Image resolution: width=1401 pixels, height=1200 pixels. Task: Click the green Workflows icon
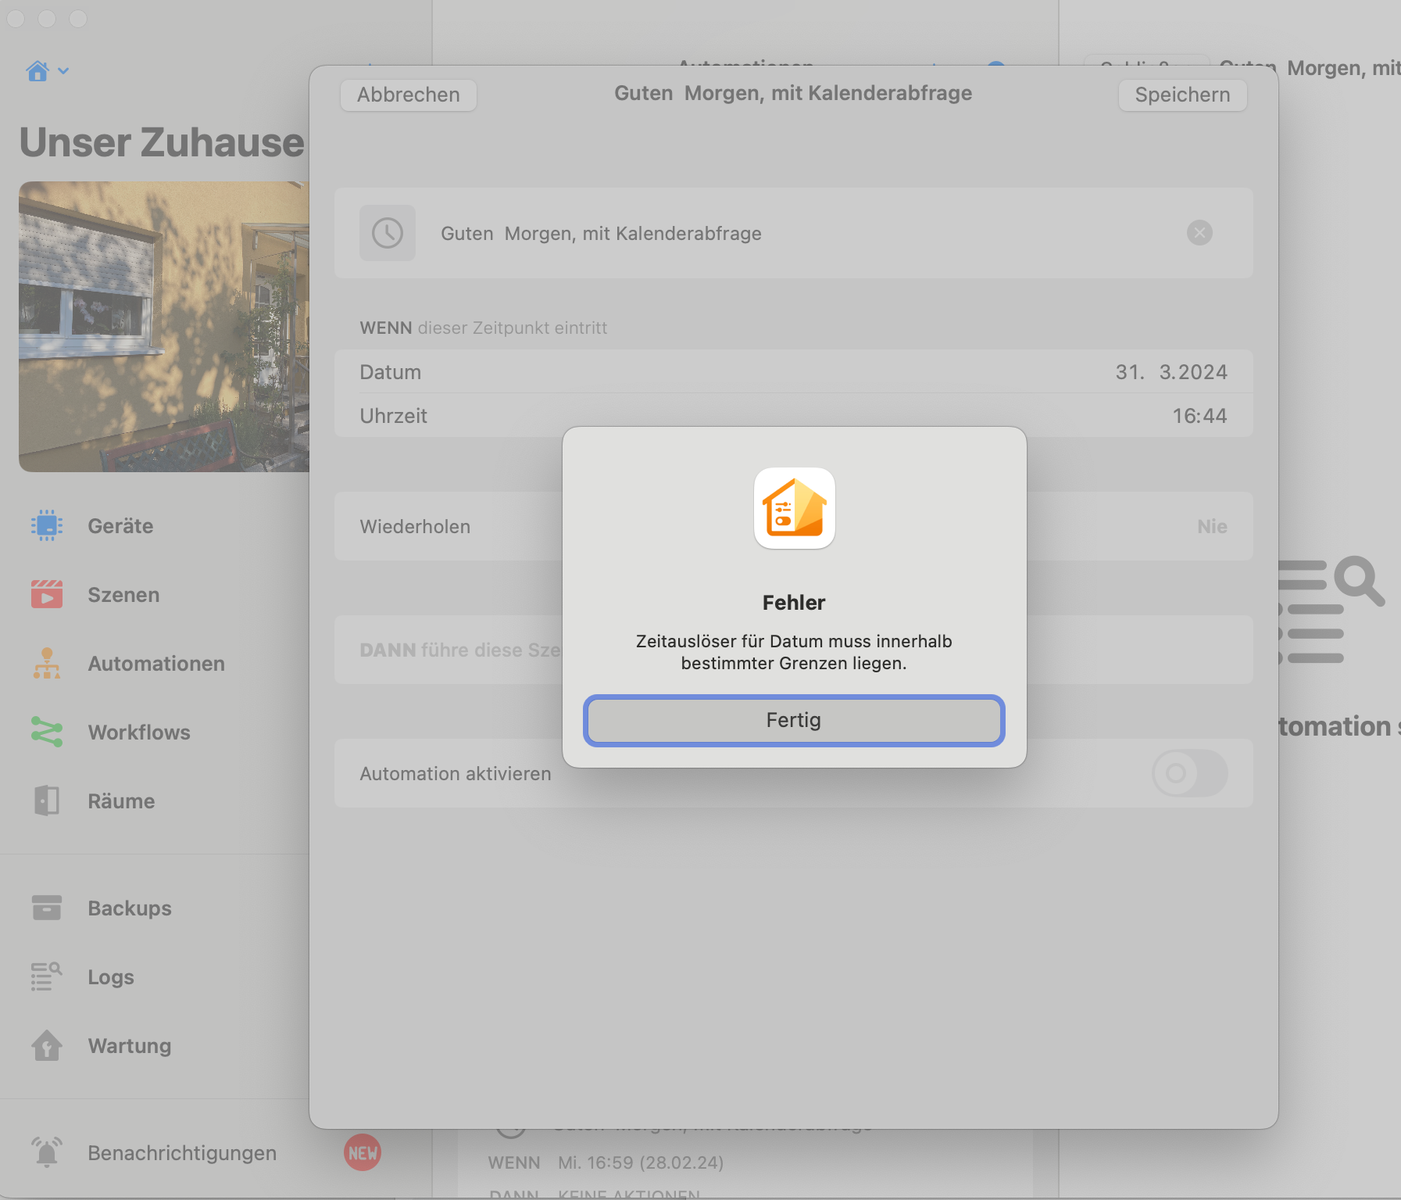tap(46, 732)
